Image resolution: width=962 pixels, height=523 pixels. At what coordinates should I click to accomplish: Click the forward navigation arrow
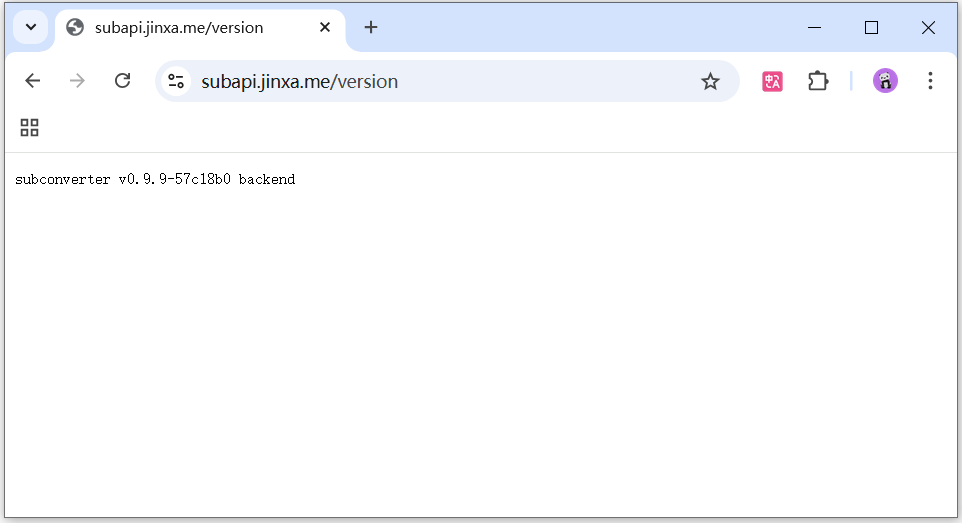[77, 81]
